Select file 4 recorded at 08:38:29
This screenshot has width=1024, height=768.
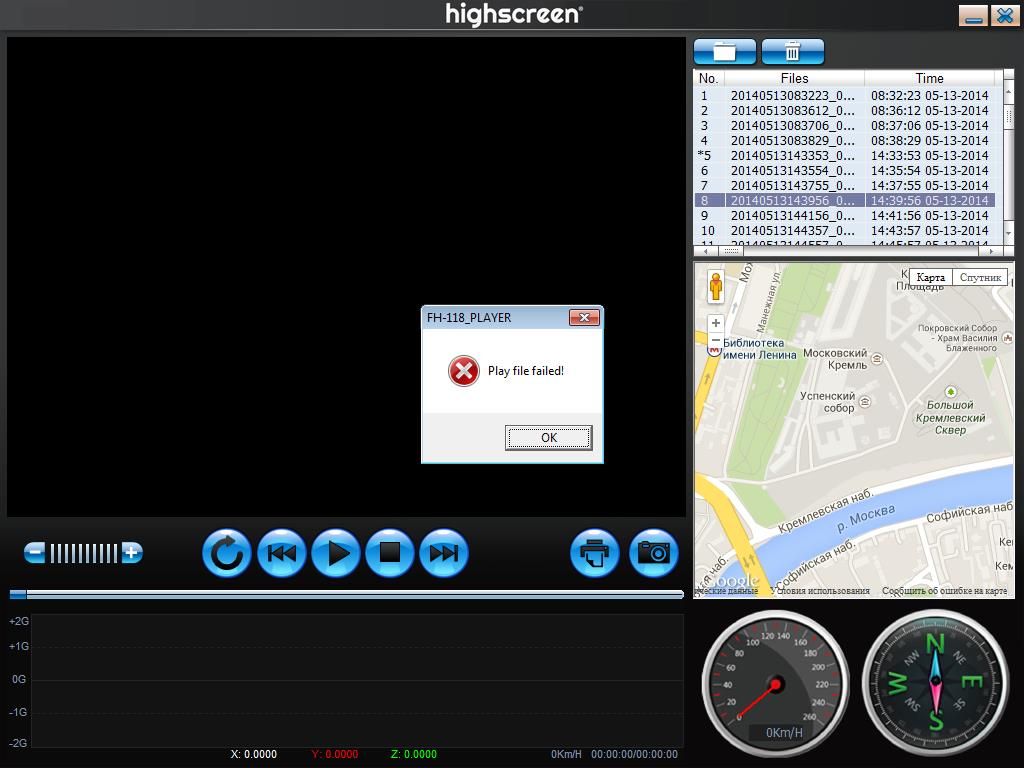844,140
